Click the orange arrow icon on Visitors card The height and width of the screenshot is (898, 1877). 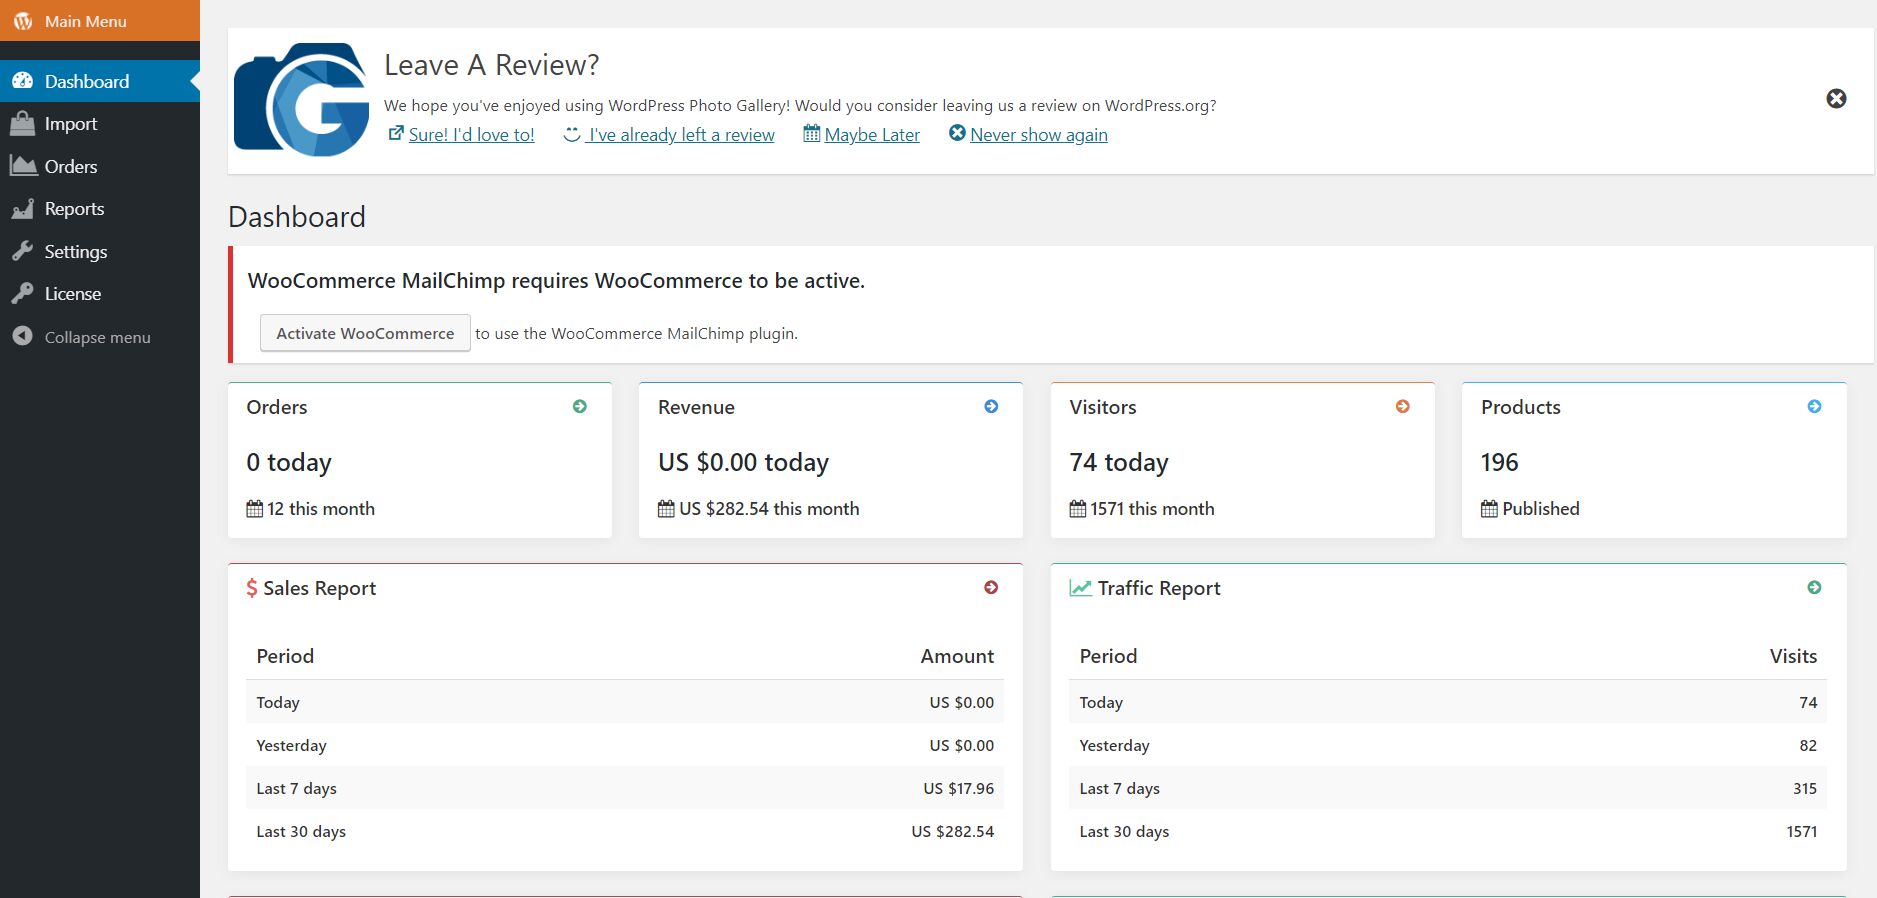1403,407
